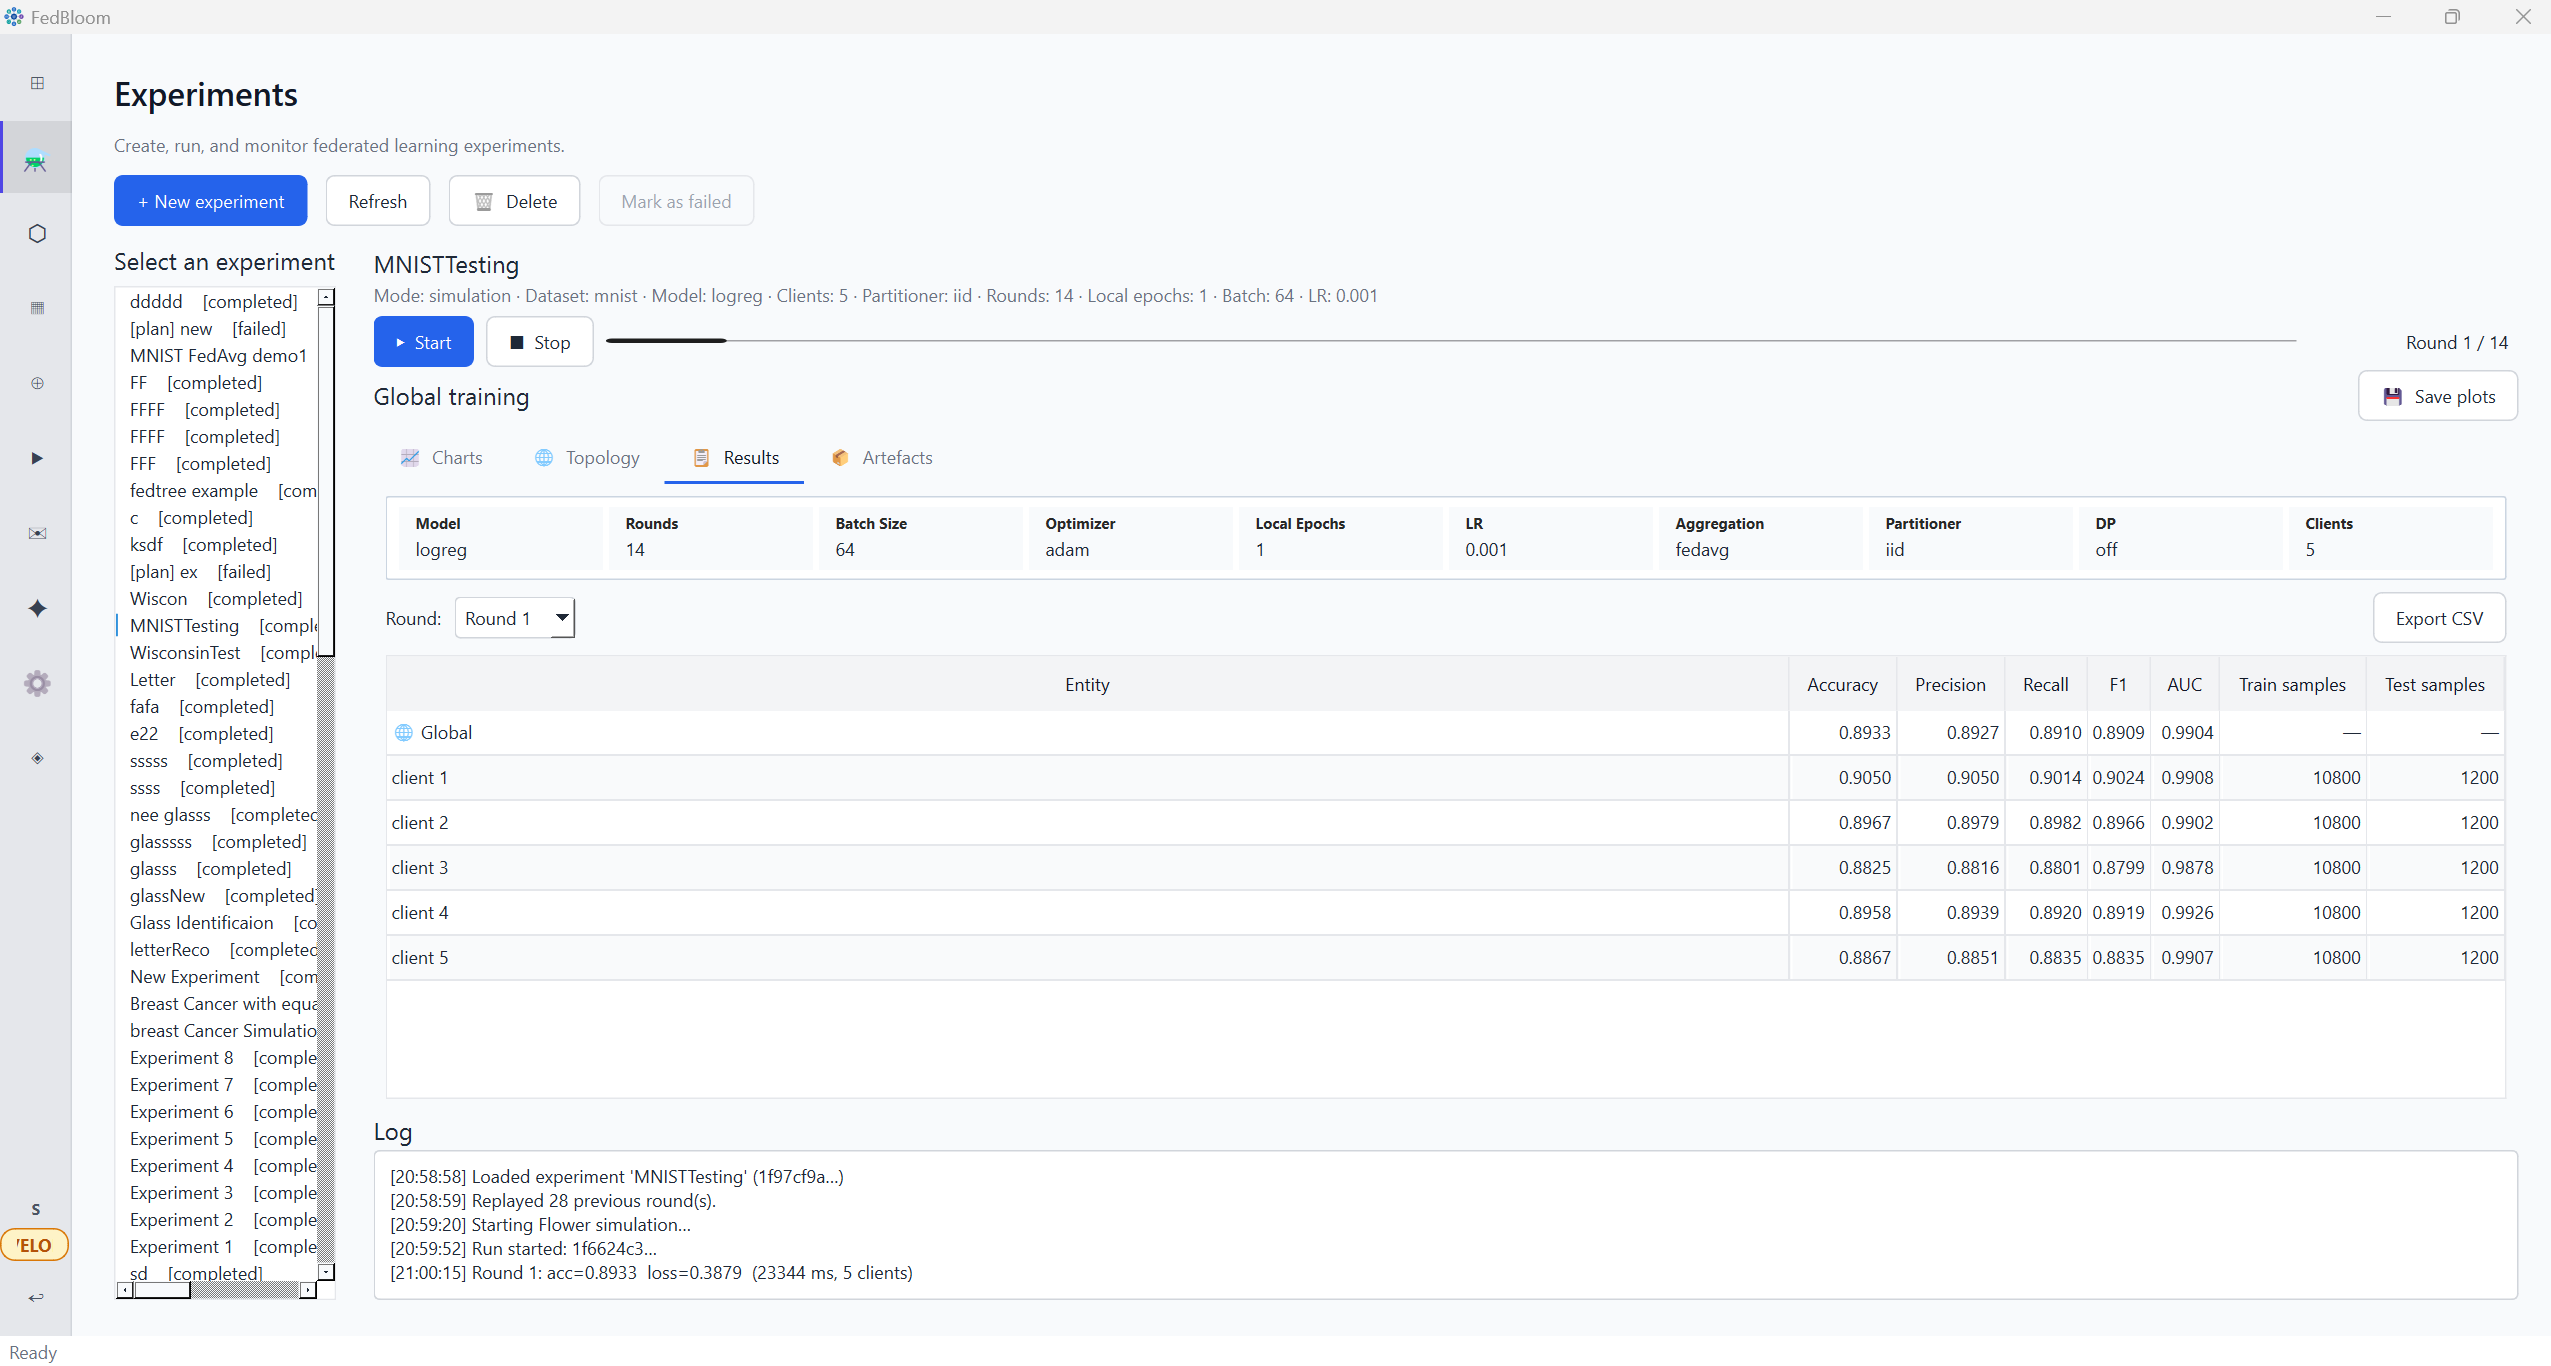This screenshot has width=2551, height=1366.
Task: Click the globe icon beside Global row
Action: [x=404, y=733]
